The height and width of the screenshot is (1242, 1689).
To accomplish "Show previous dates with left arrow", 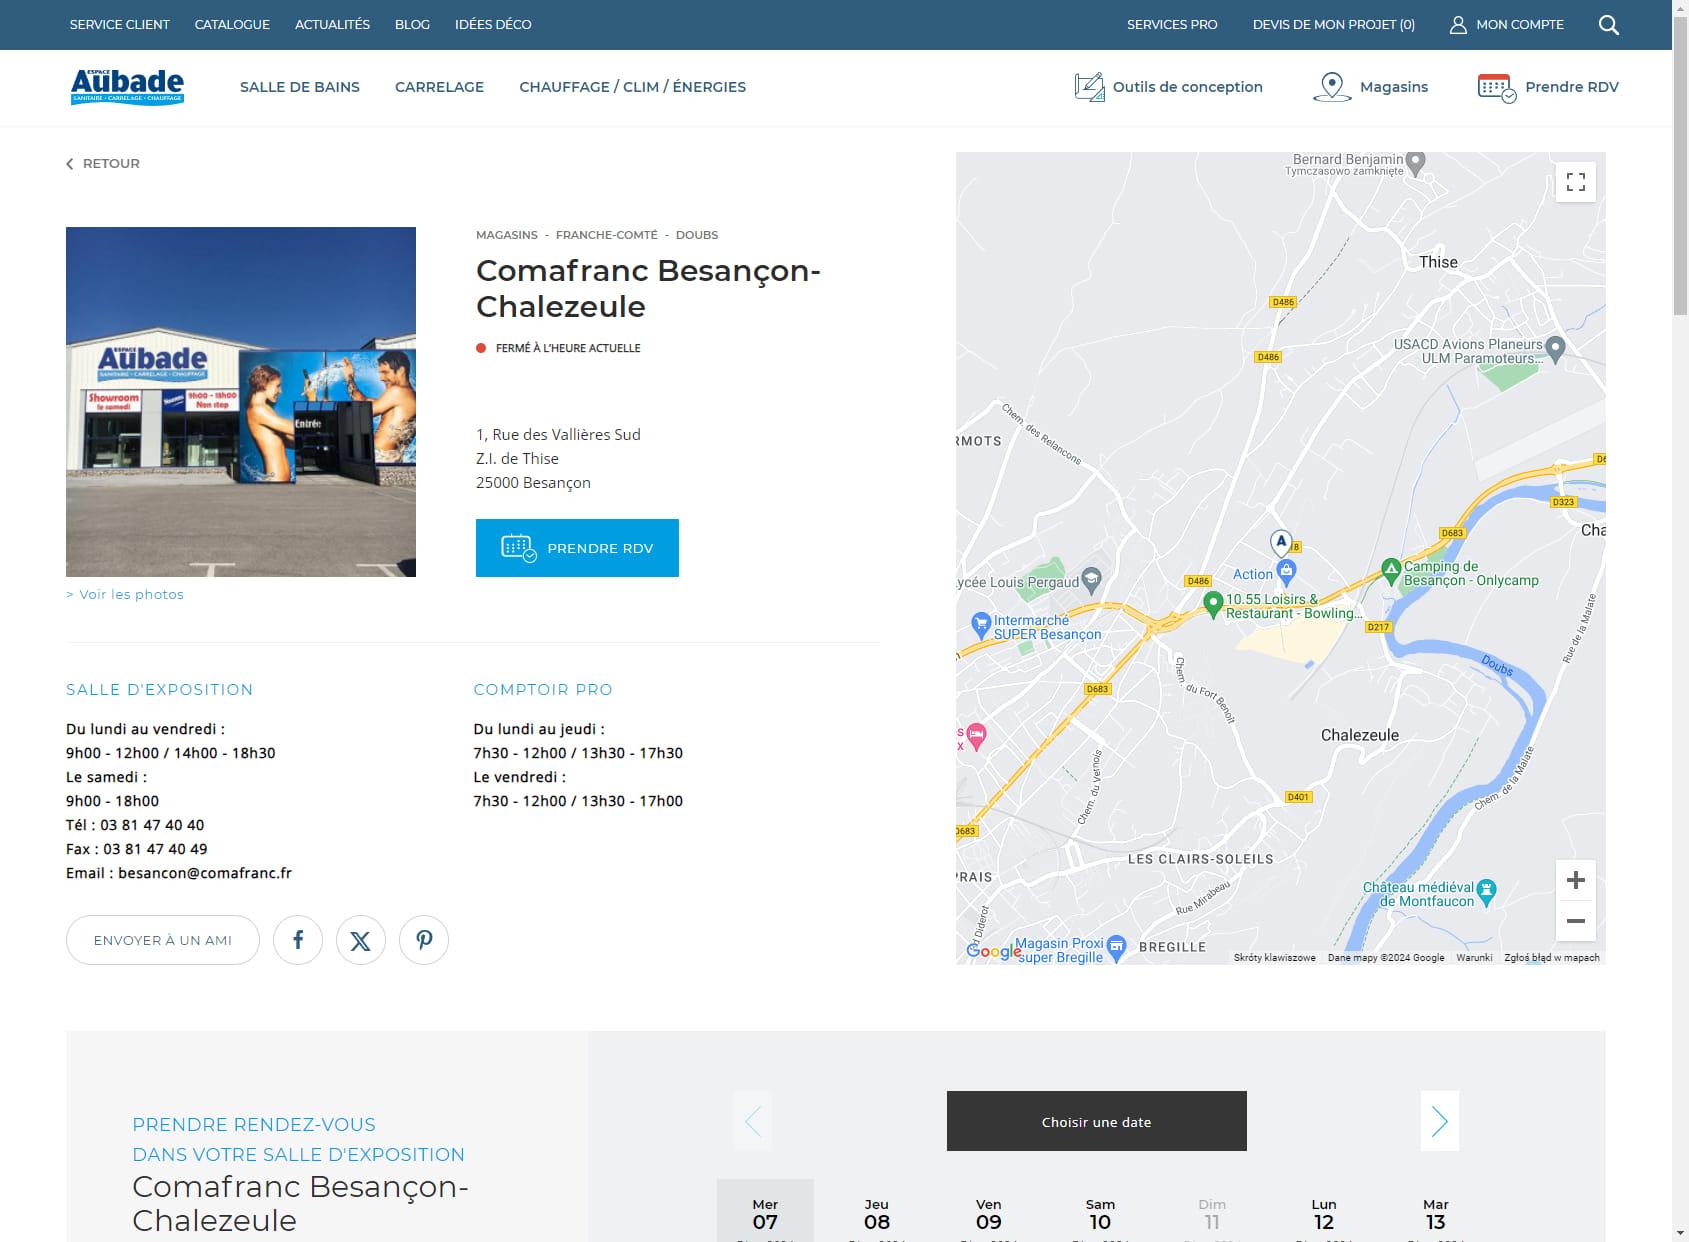I will tap(752, 1121).
